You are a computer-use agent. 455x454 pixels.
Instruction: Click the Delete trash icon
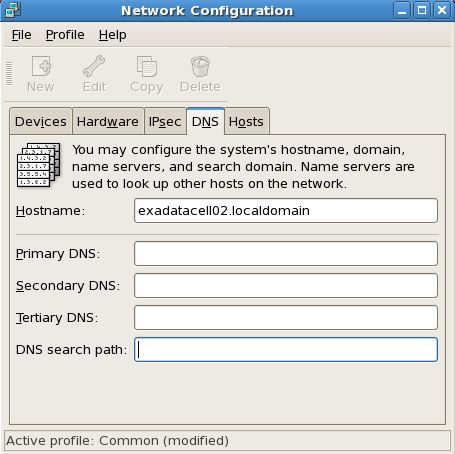(x=200, y=66)
